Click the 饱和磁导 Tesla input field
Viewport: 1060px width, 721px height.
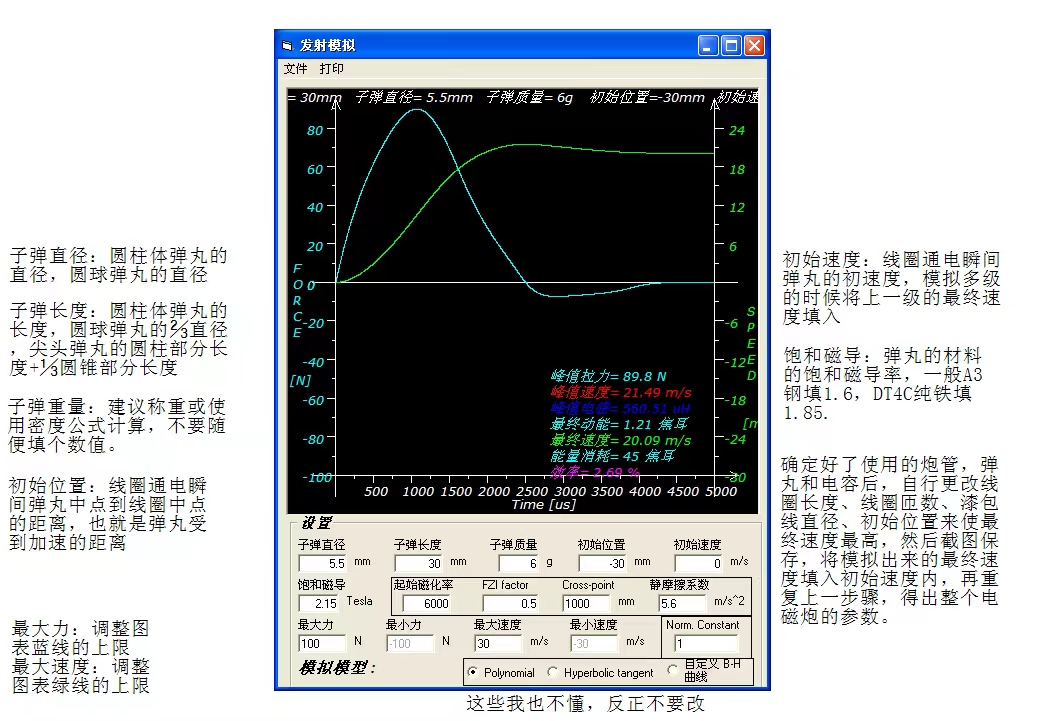point(318,603)
